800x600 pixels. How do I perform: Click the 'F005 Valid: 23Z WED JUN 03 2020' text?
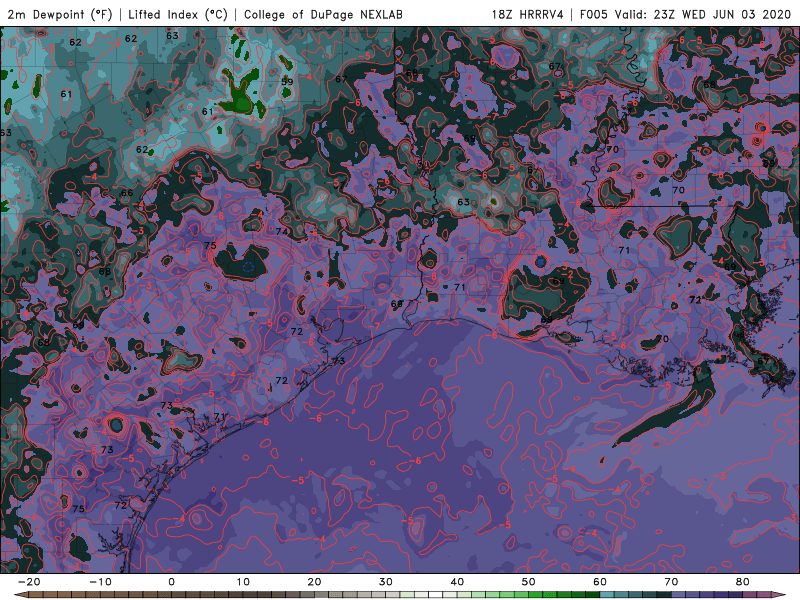tap(685, 14)
